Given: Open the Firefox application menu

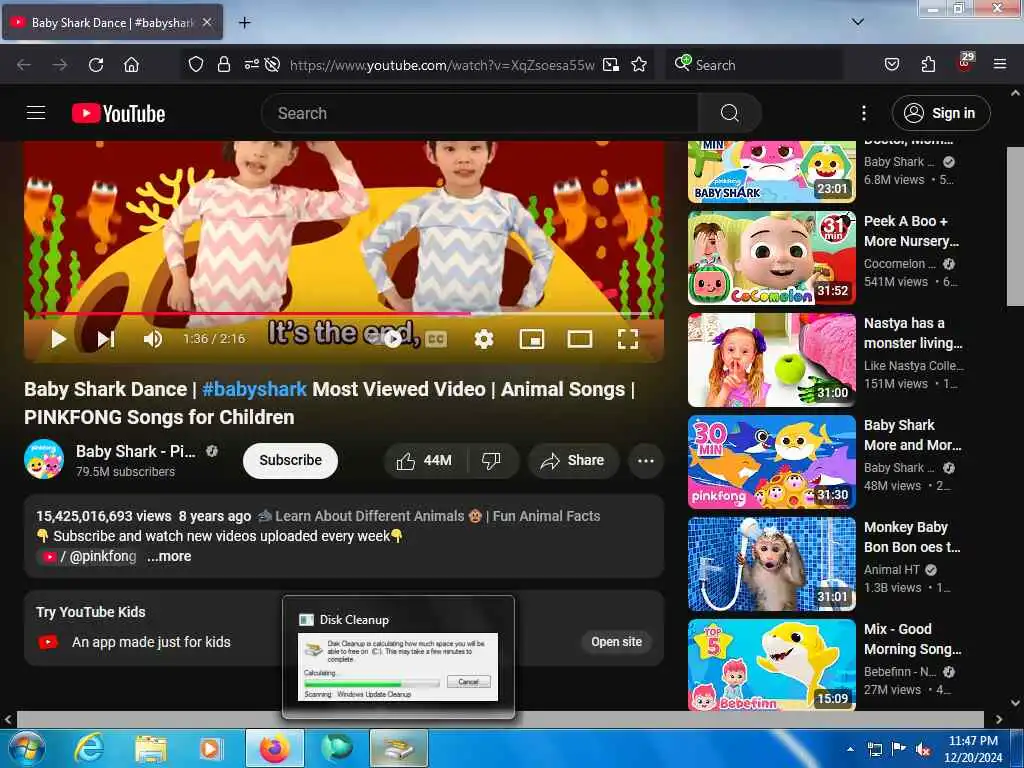Looking at the screenshot, I should click(x=1000, y=64).
